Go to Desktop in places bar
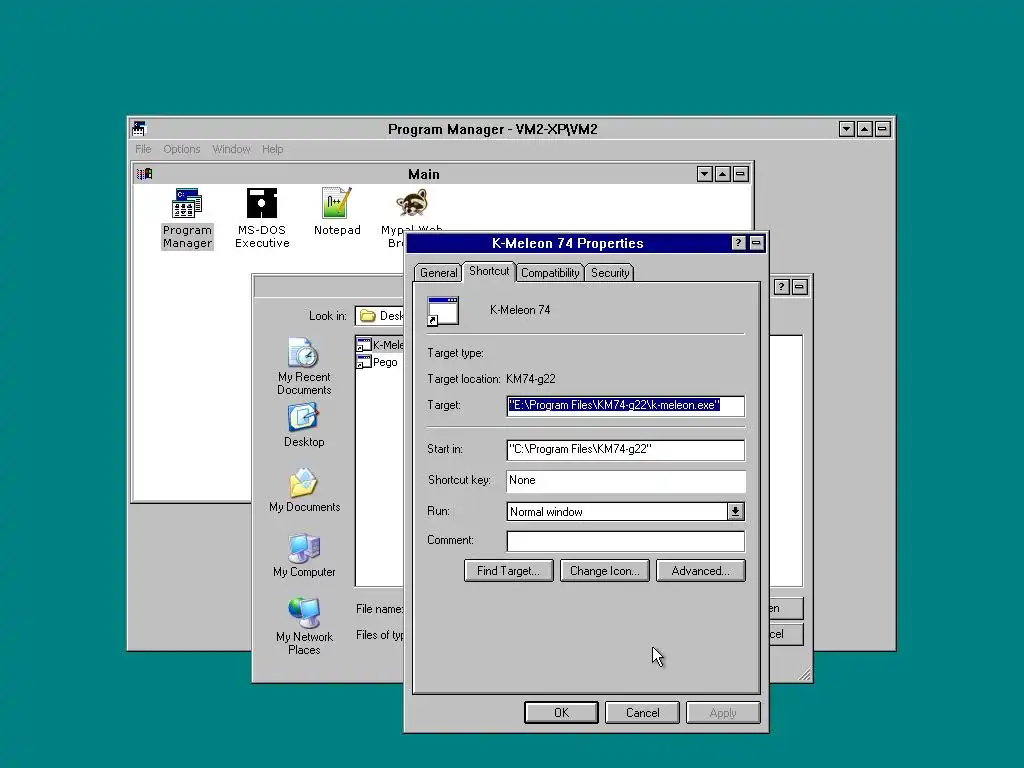 [x=304, y=425]
